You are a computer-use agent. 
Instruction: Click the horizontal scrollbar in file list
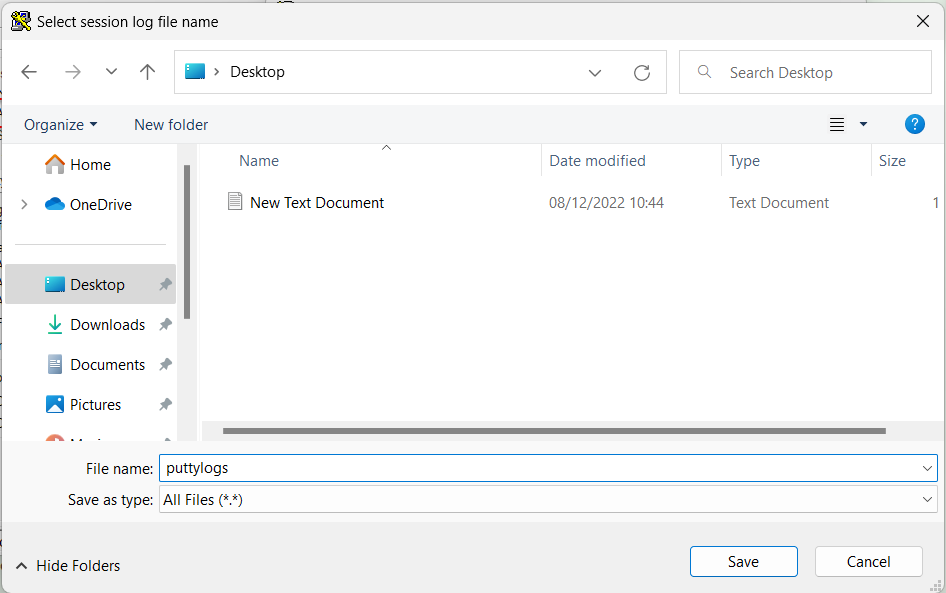point(554,431)
